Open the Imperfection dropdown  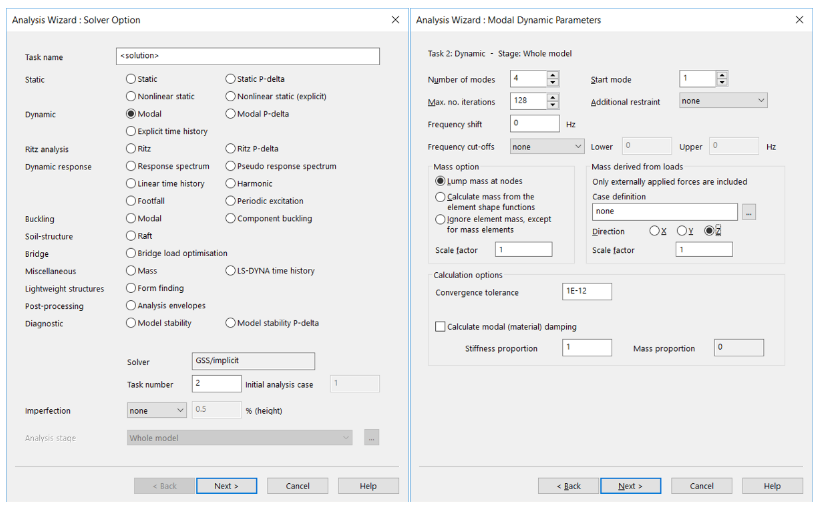(x=157, y=410)
